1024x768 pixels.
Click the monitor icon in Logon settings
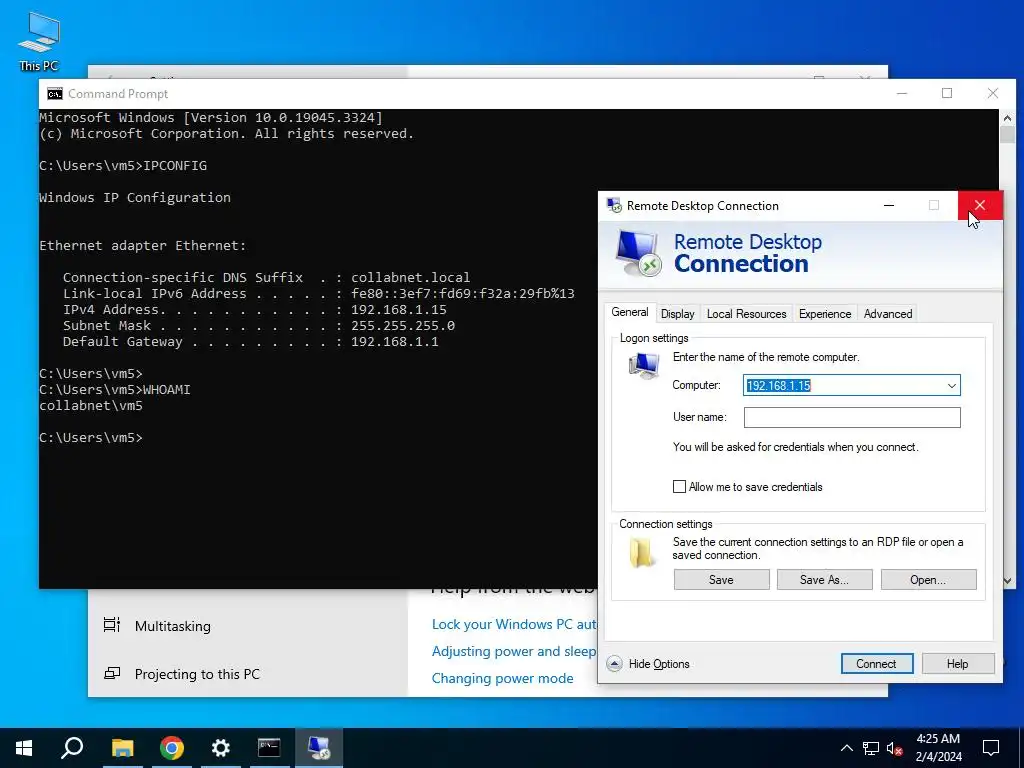644,366
